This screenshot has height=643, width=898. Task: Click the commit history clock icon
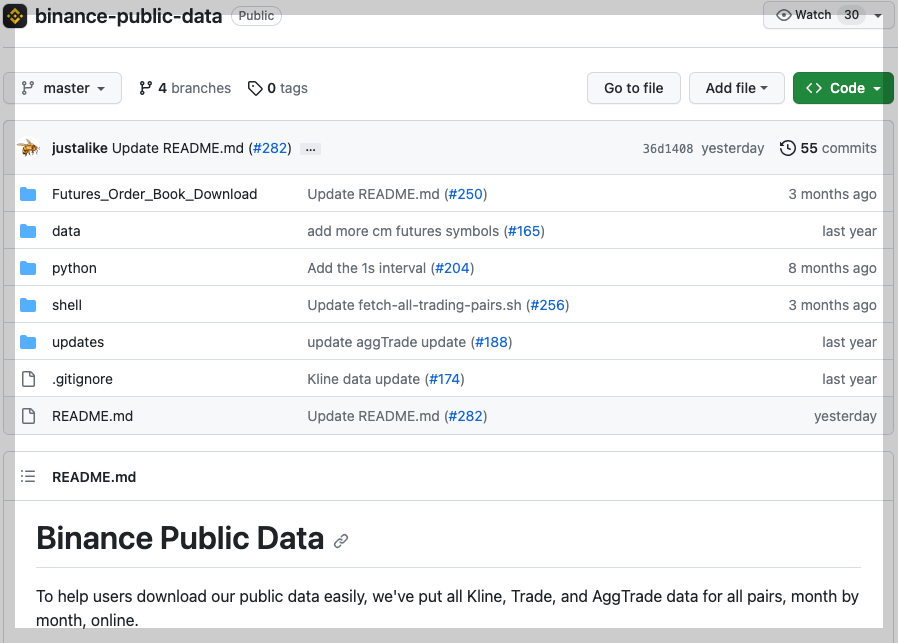coord(787,148)
